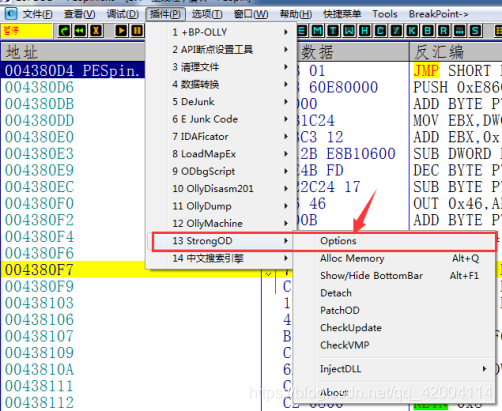Open the 窗口(W) menu
The height and width of the screenshot is (411, 502).
(251, 14)
